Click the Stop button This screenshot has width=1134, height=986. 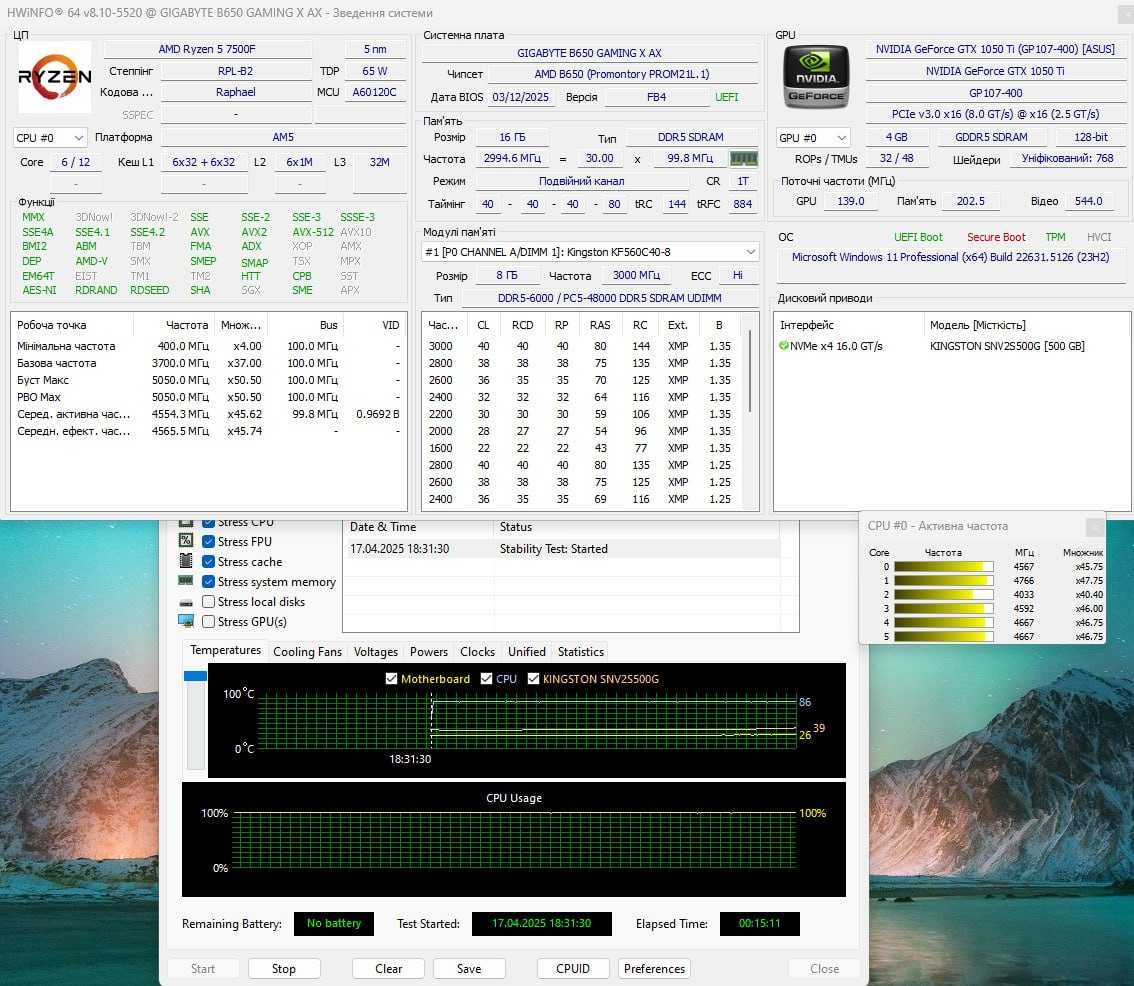point(284,969)
